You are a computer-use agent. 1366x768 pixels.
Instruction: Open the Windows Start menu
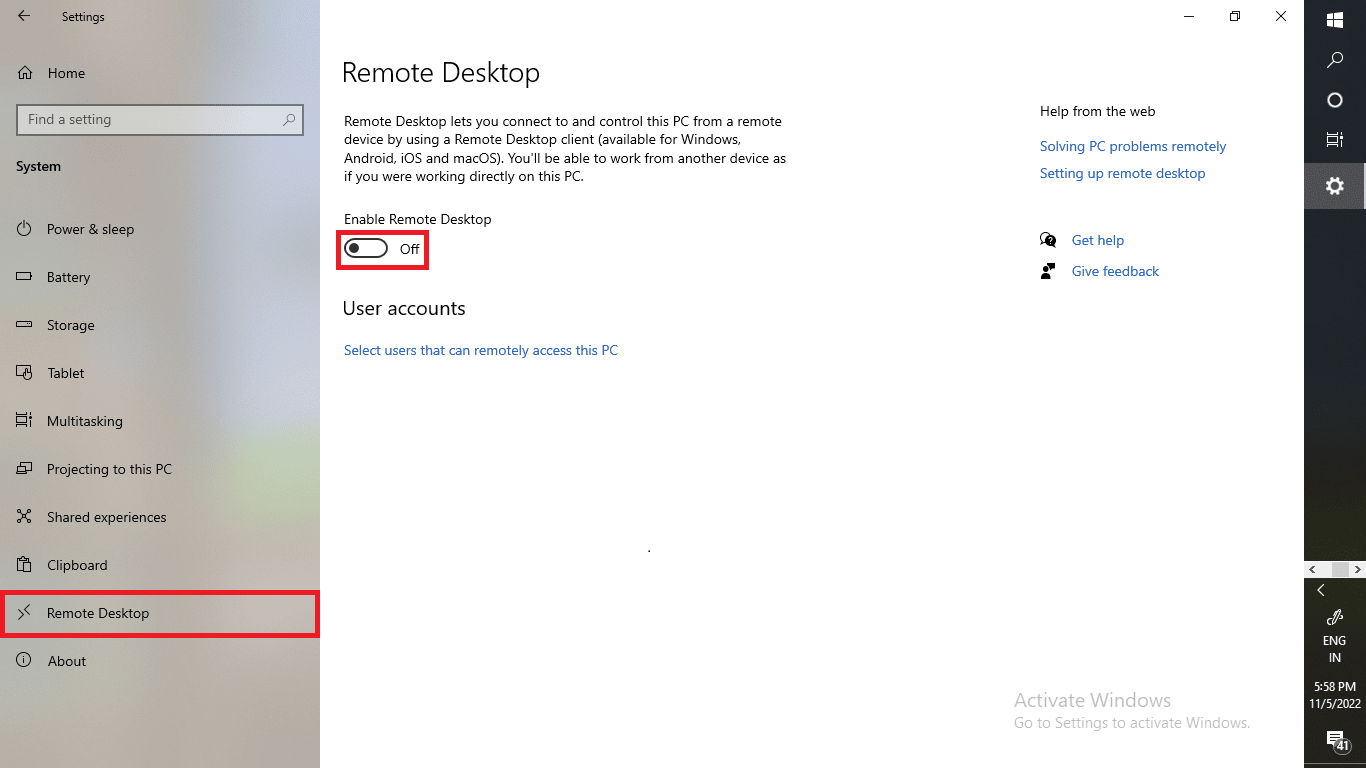1334,19
